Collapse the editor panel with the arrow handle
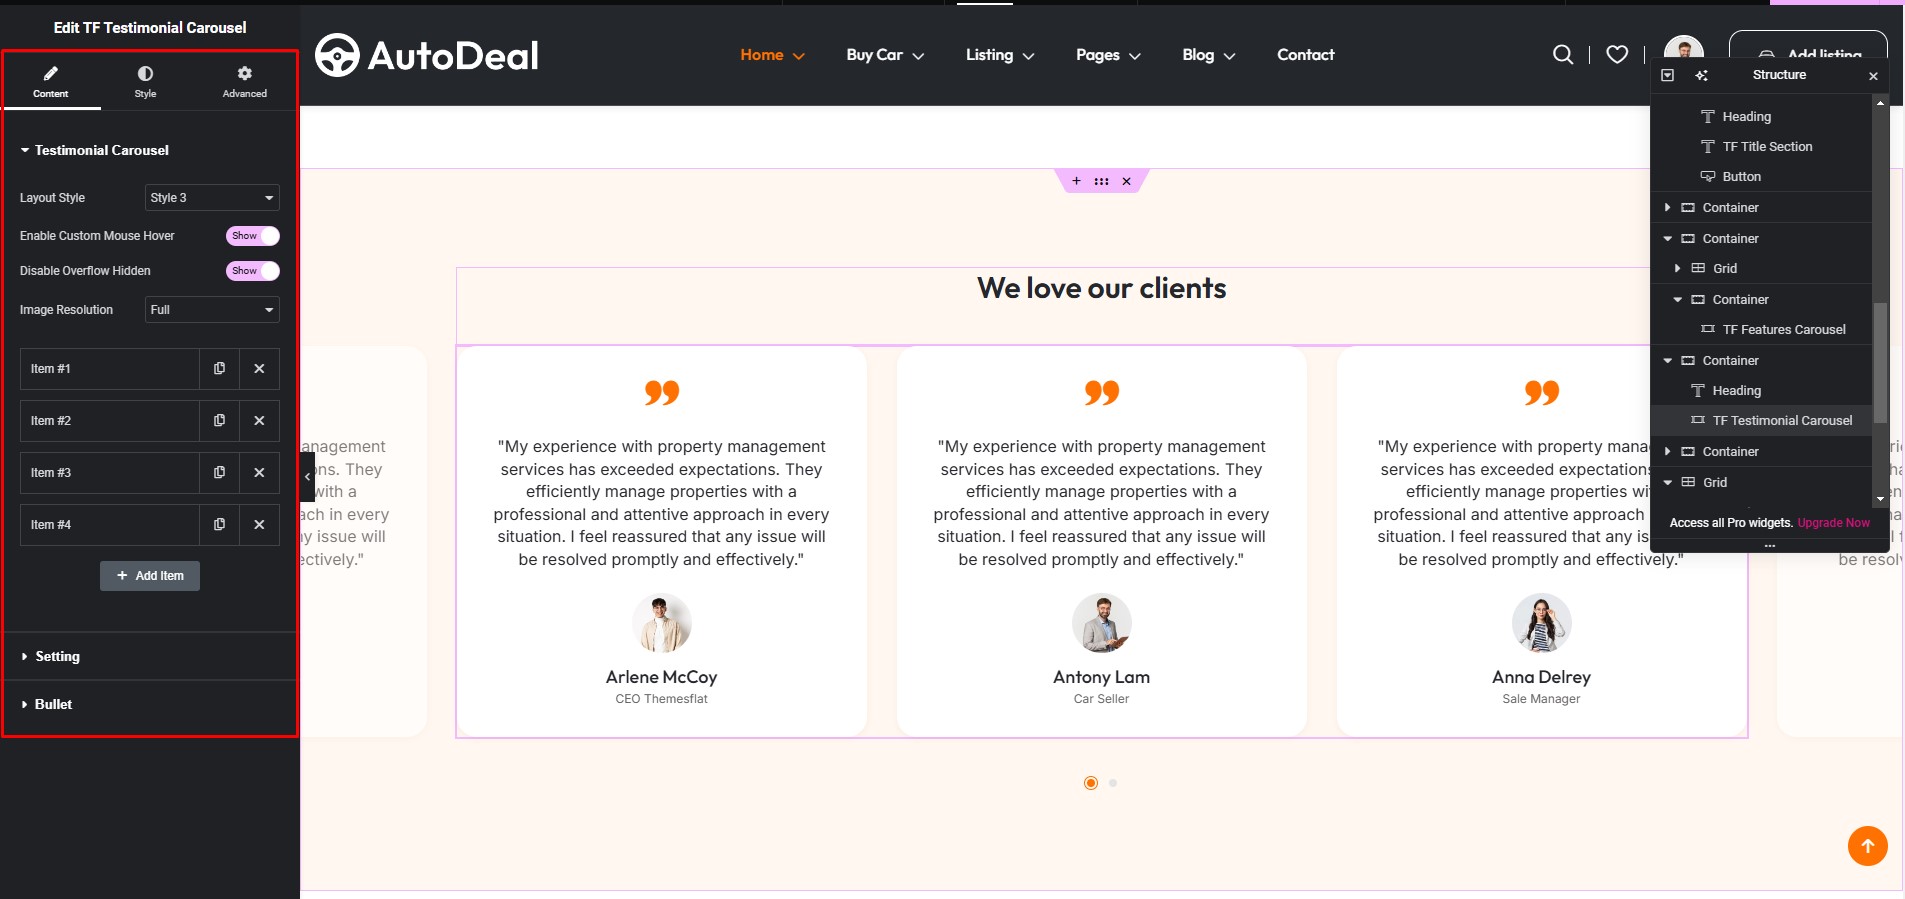This screenshot has width=1905, height=899. coord(307,476)
